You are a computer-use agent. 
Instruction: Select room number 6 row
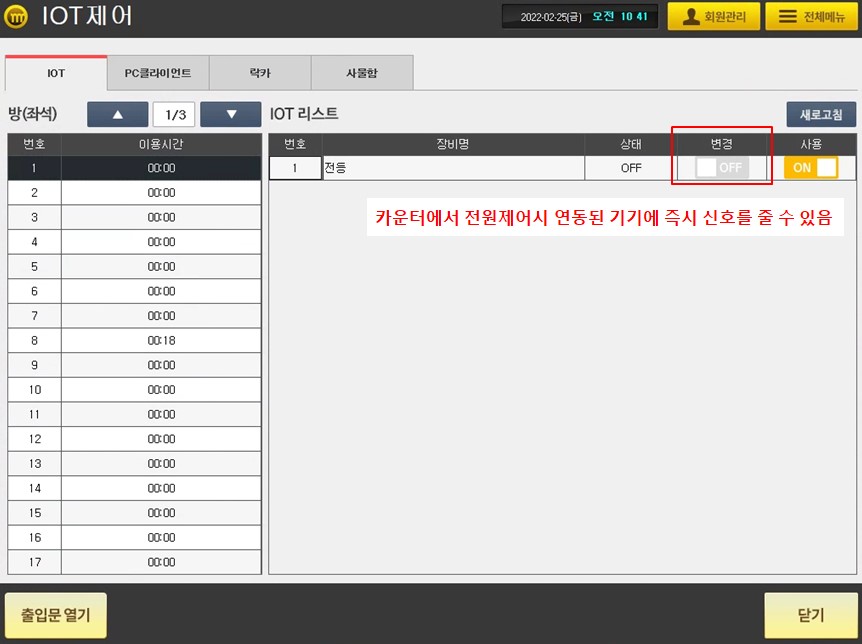[x=135, y=291]
